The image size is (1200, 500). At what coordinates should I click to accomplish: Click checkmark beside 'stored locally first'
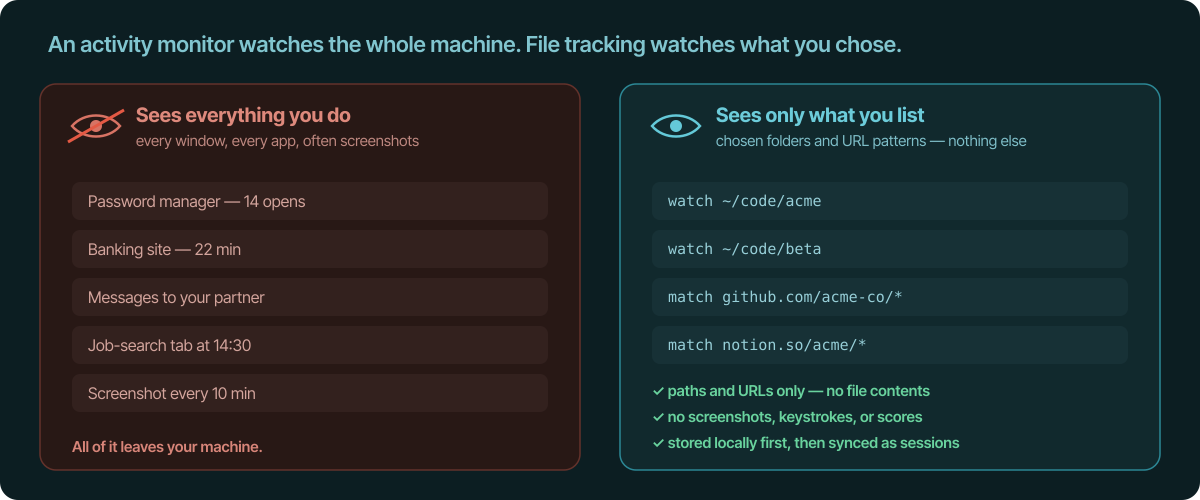point(658,443)
